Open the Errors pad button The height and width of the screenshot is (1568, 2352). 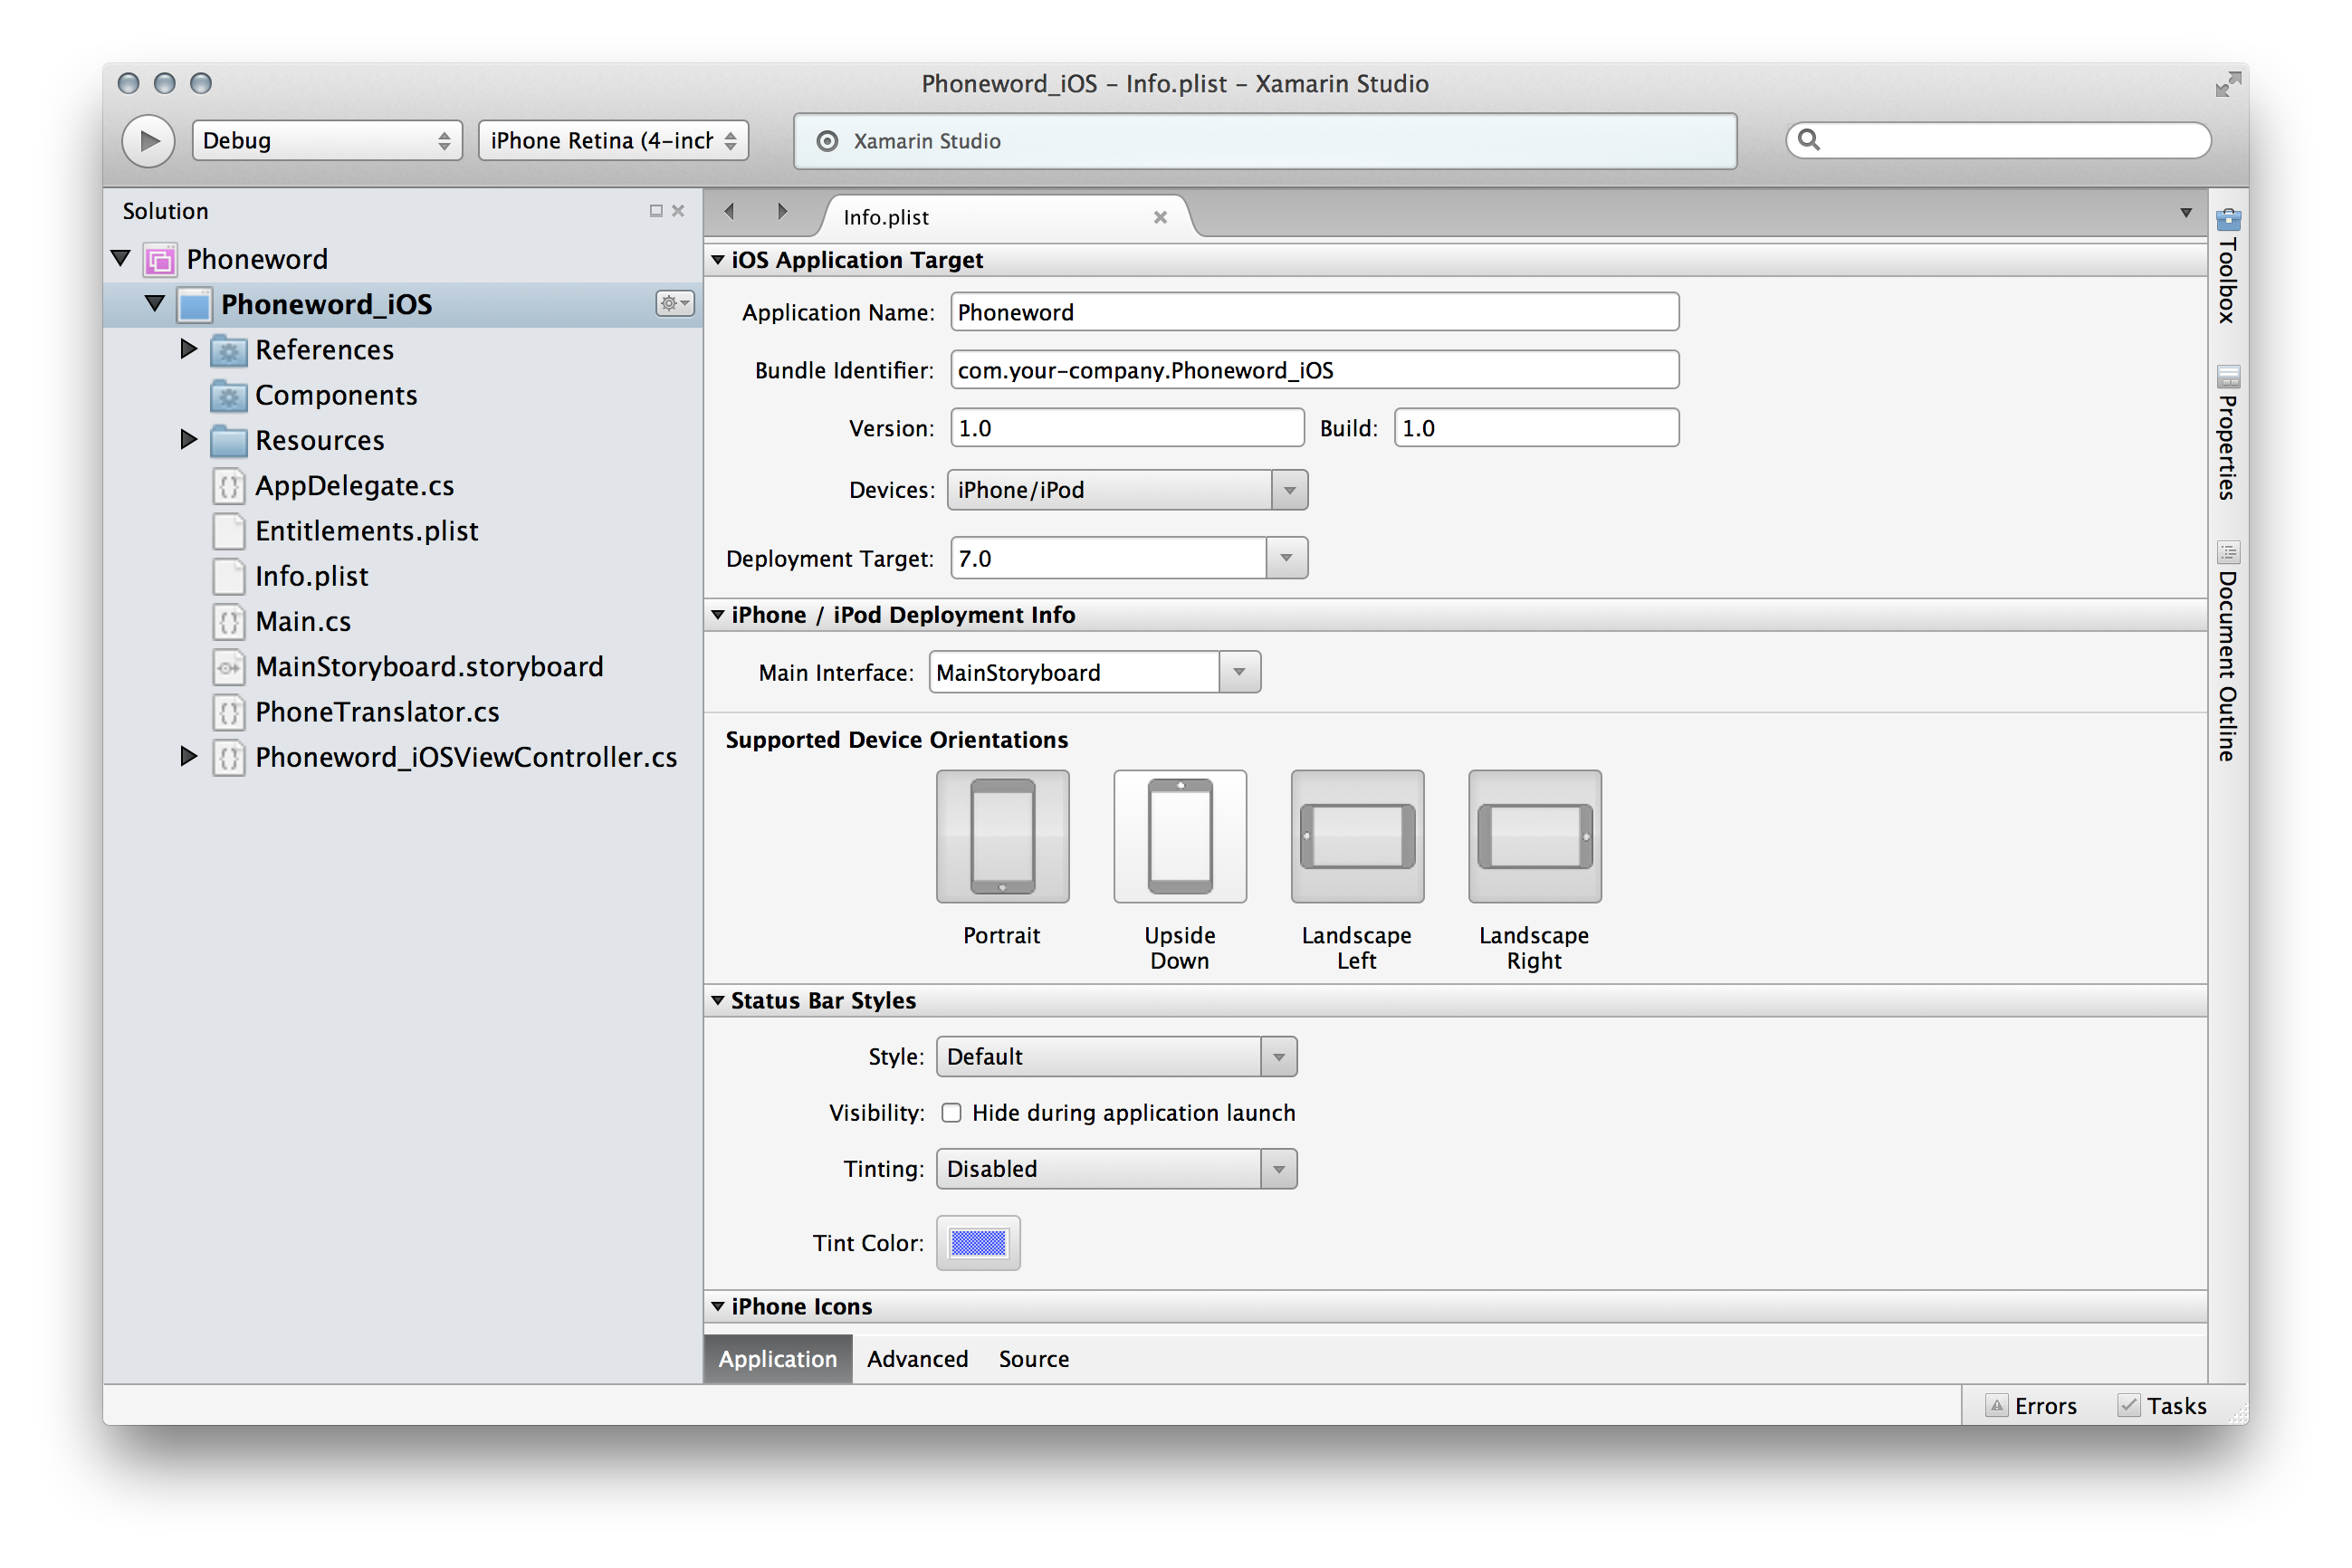click(x=2031, y=1406)
